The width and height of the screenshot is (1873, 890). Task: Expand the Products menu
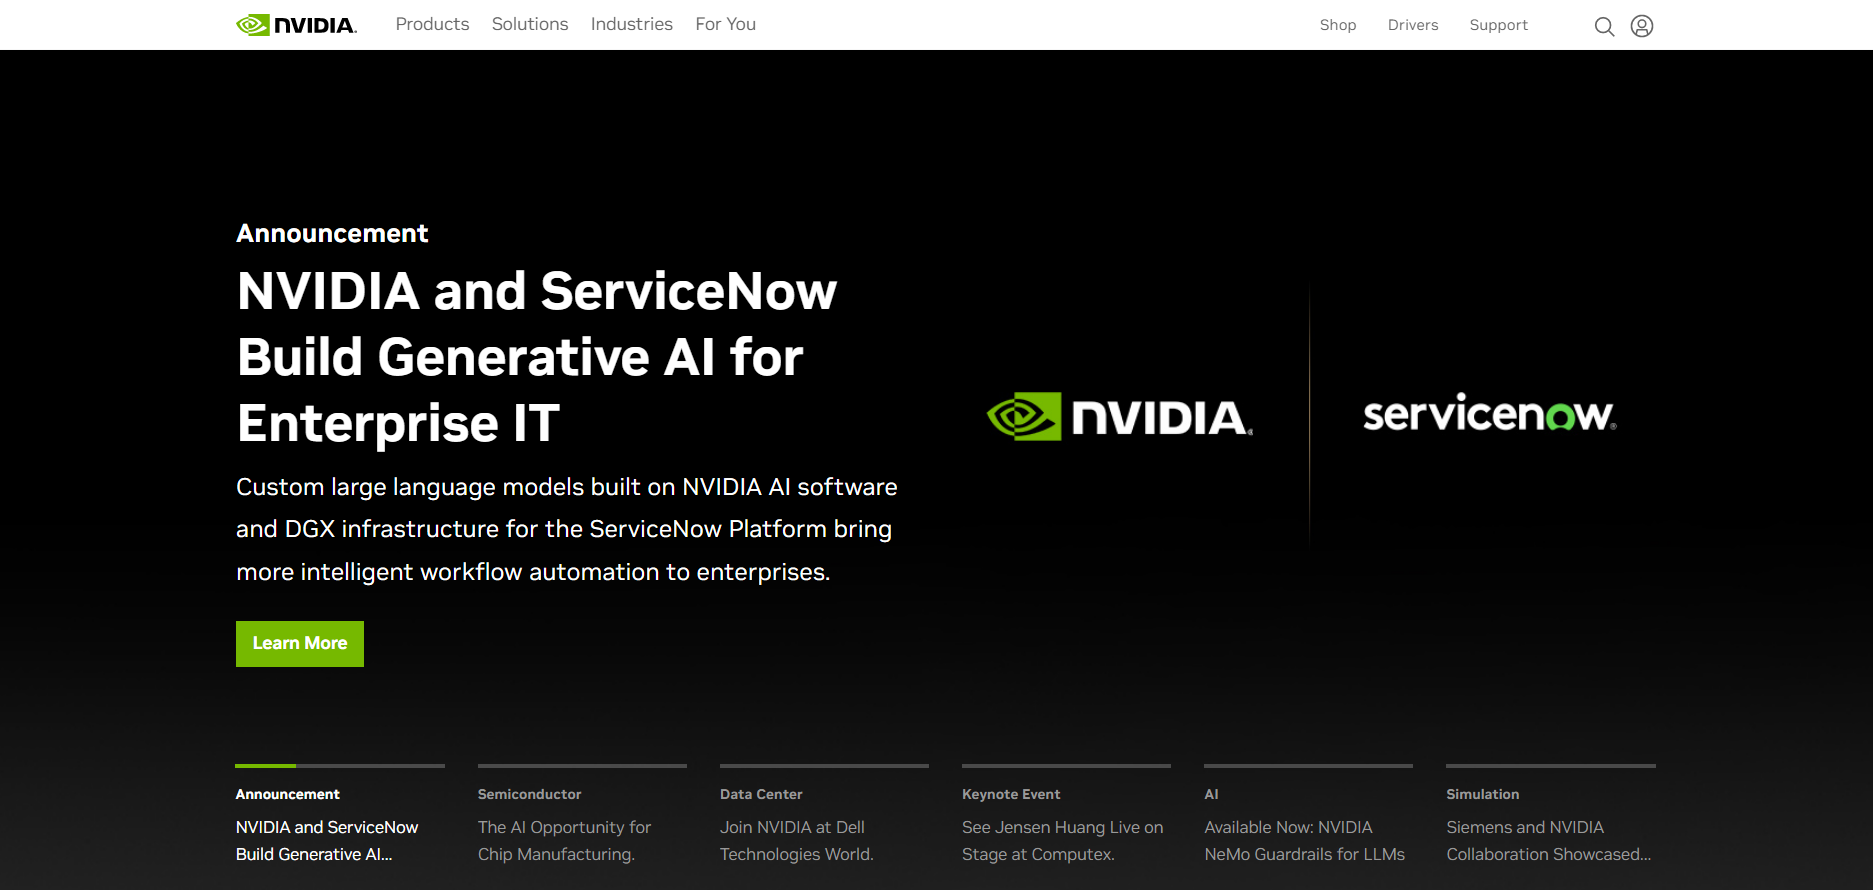[x=432, y=24]
